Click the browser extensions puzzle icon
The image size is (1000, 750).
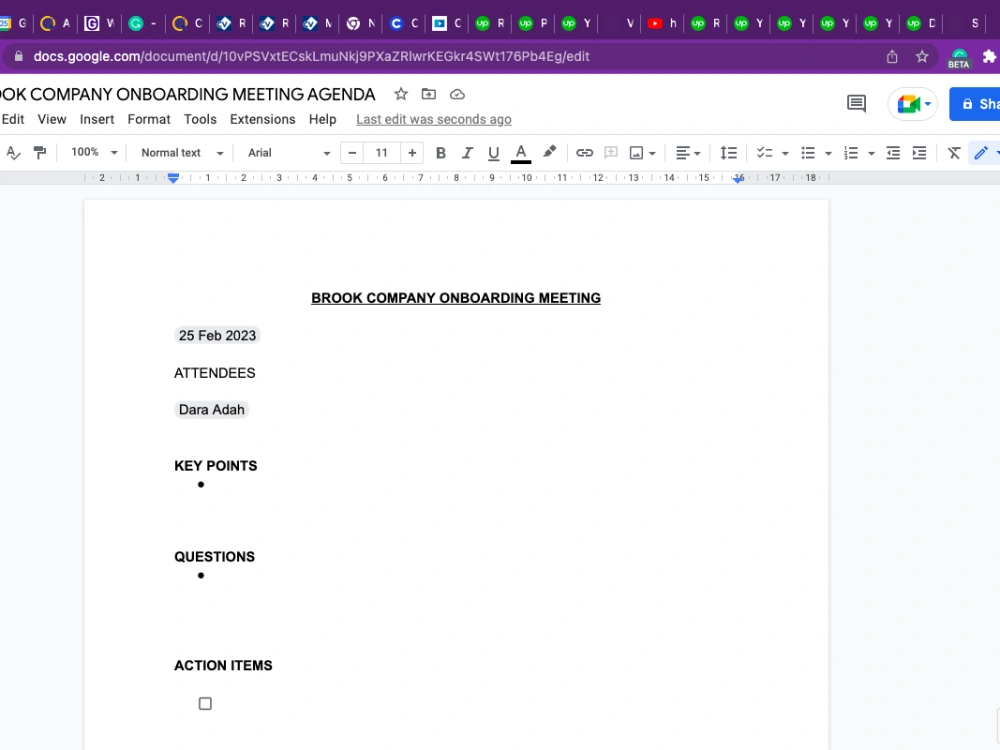(x=989, y=57)
